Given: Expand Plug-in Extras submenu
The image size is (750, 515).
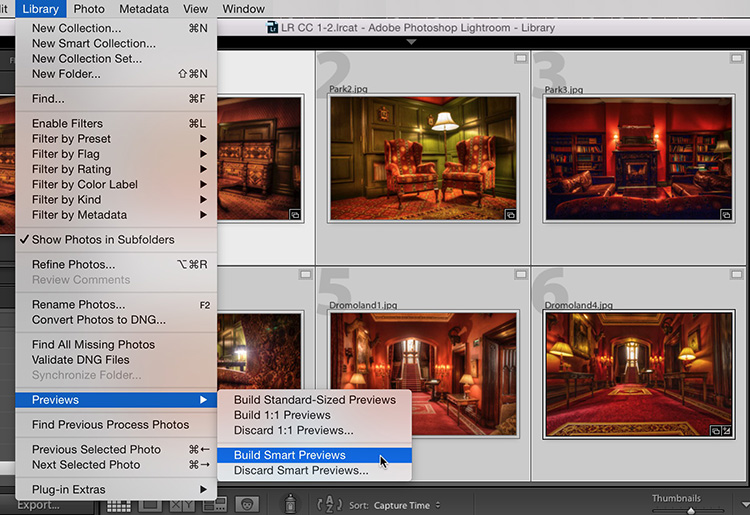Looking at the screenshot, I should pyautogui.click(x=116, y=490).
